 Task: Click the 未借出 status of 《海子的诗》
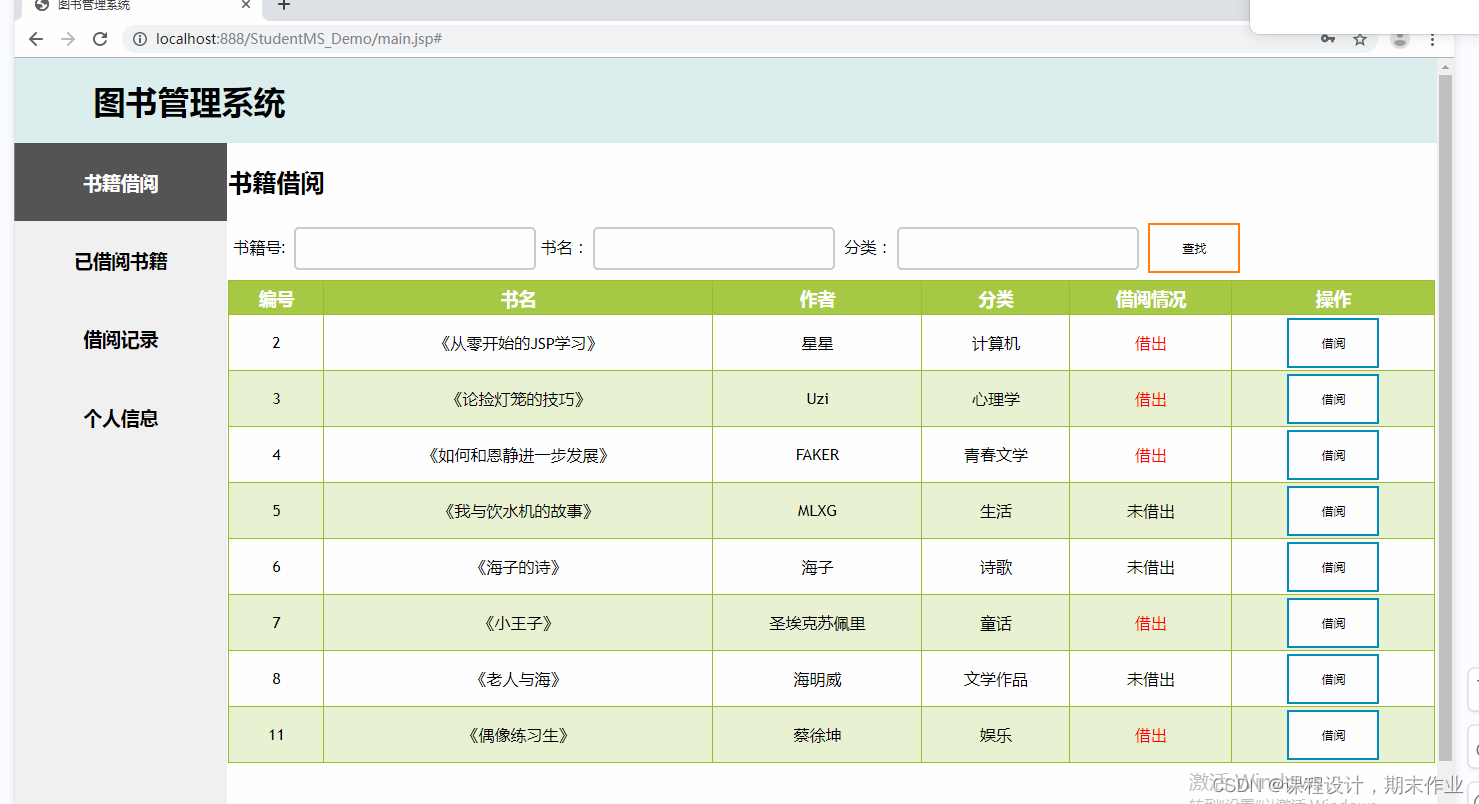(1150, 567)
